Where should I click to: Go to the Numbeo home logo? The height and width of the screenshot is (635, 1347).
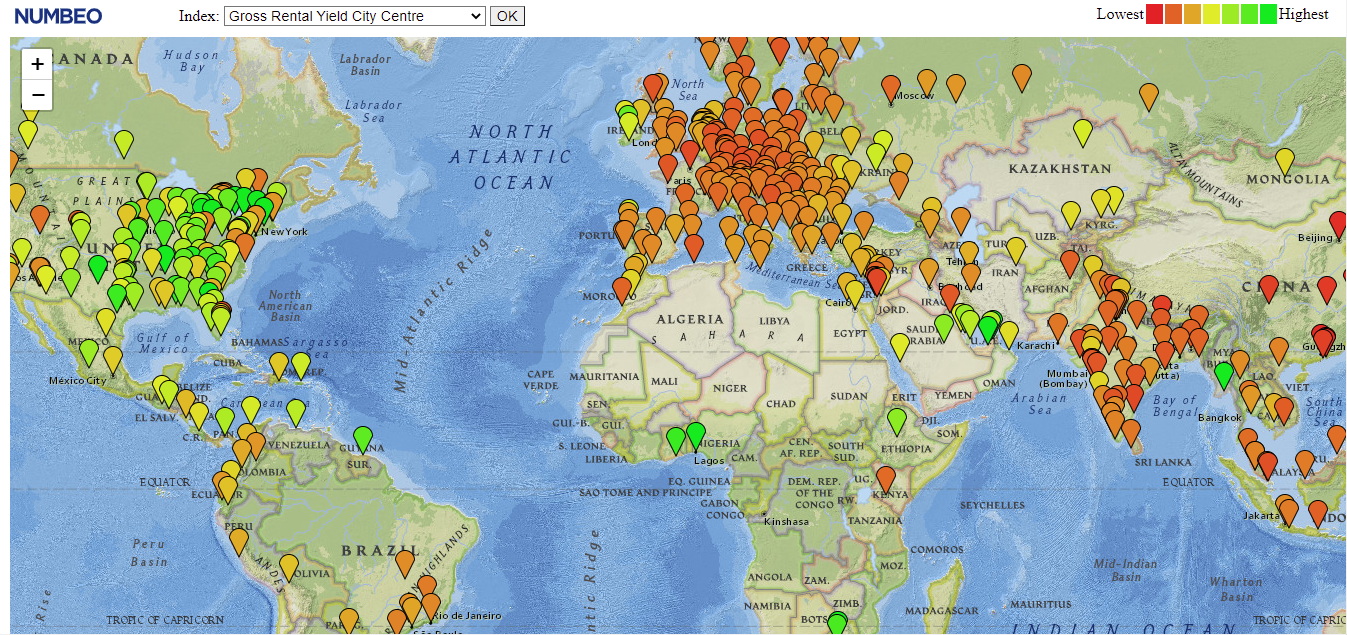pos(58,16)
